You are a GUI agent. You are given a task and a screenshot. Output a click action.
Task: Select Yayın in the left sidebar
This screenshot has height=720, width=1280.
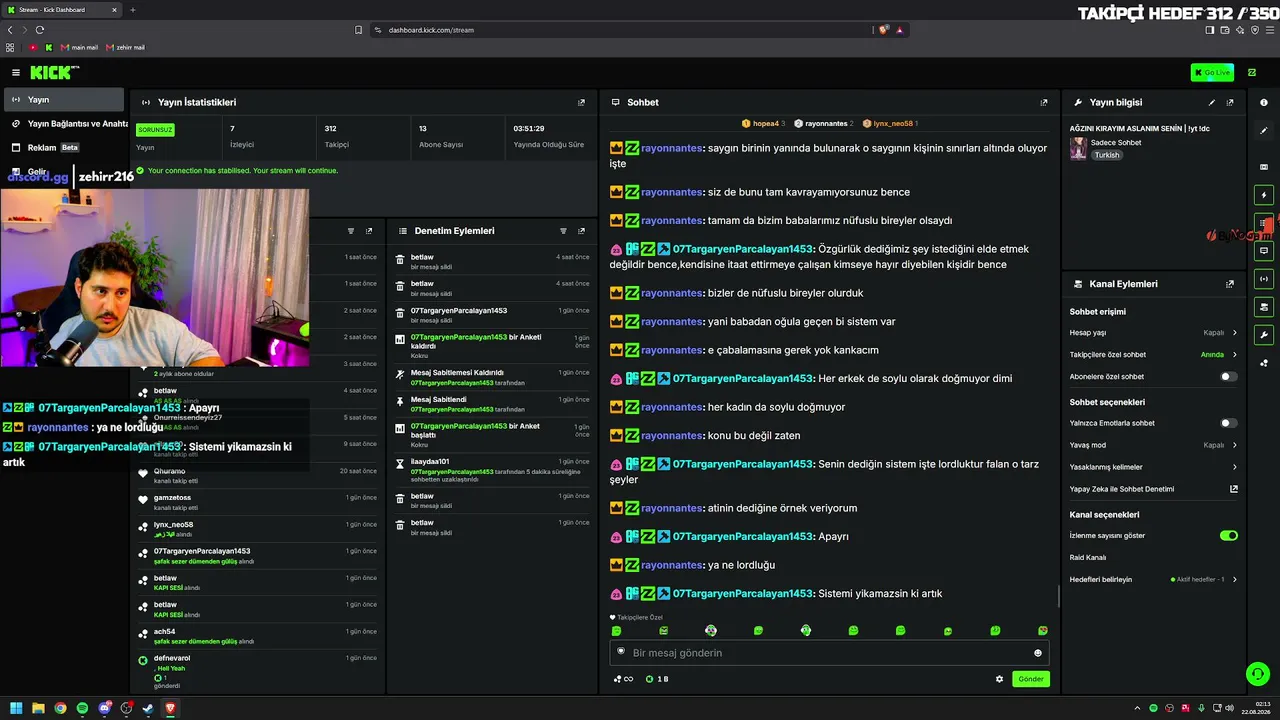point(64,100)
